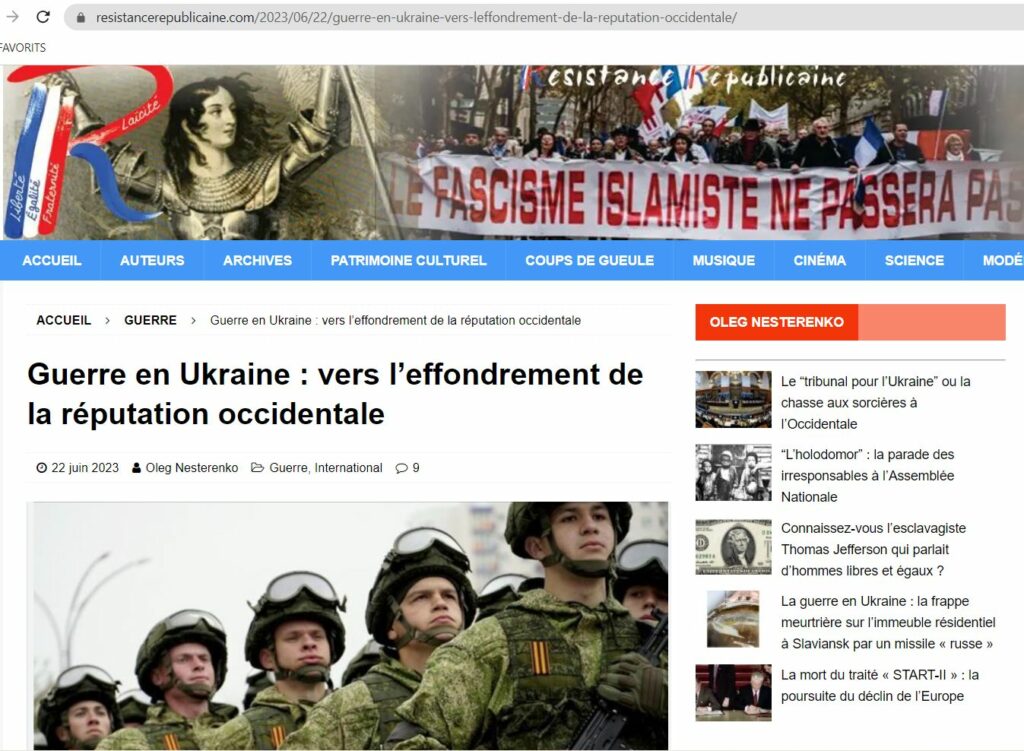Open the ACCUEIL menu item
Viewport: 1024px width, 751px height.
[52, 261]
